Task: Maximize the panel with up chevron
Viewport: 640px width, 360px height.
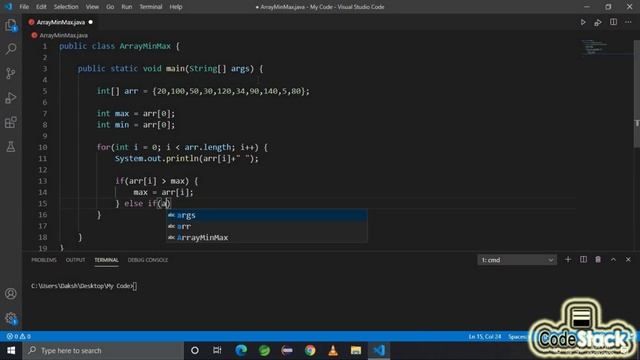Action: click(613, 260)
